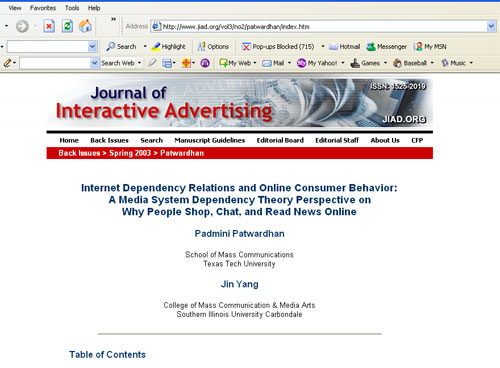Open the My Yahoo! toolbar shortcut
The height and width of the screenshot is (368, 500).
[317, 63]
